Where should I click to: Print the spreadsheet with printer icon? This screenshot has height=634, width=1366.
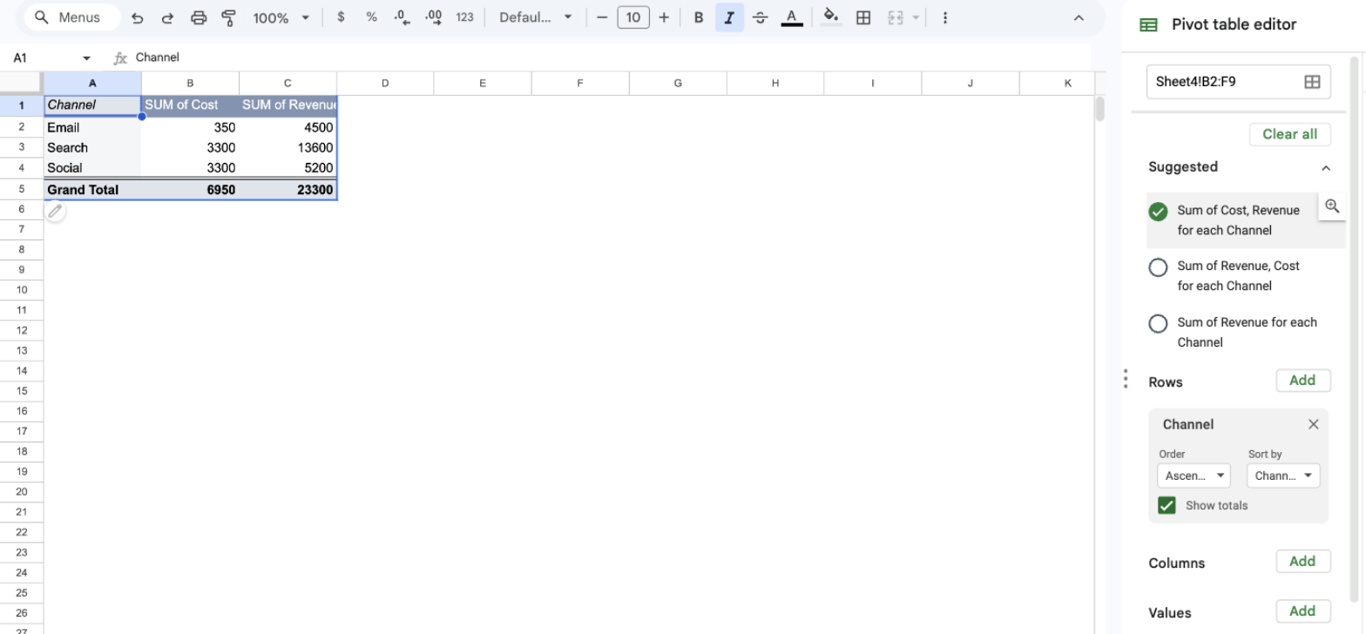198,18
